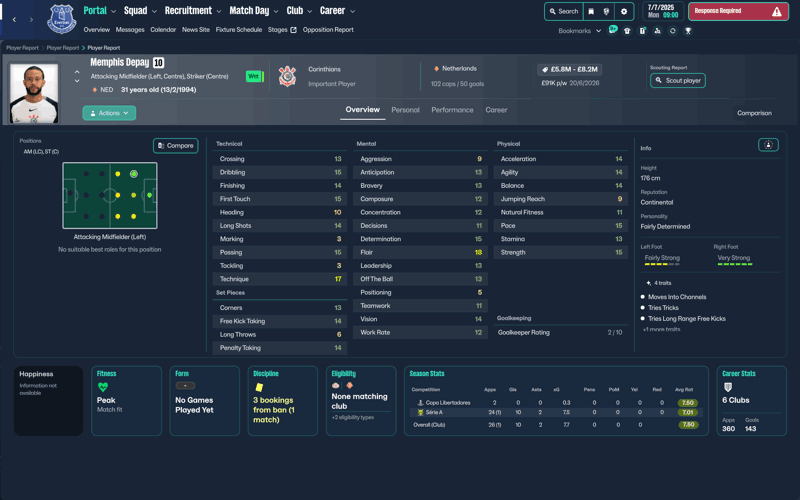Image resolution: width=800 pixels, height=500 pixels.
Task: Open Calendar in the Portal submenu
Action: coord(163,30)
